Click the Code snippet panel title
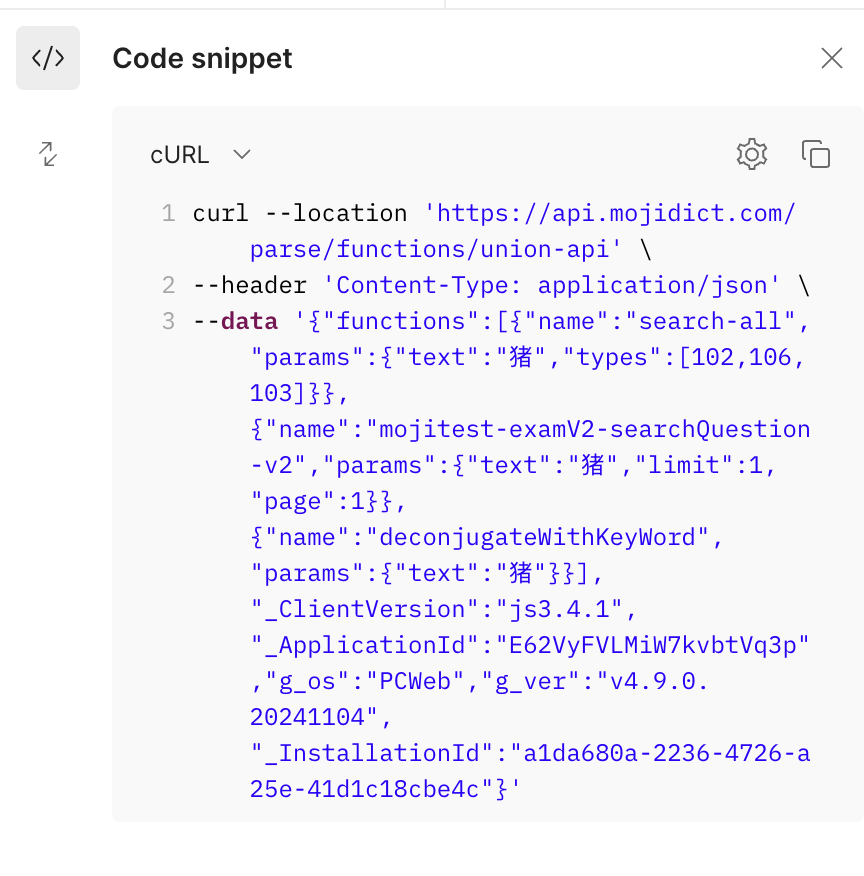 coord(202,58)
